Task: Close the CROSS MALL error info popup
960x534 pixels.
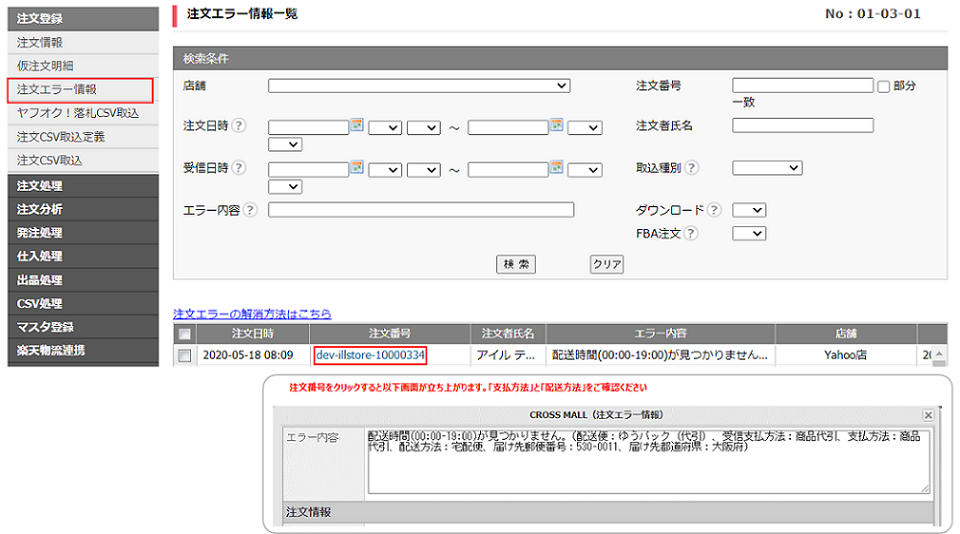Action: coord(928,415)
